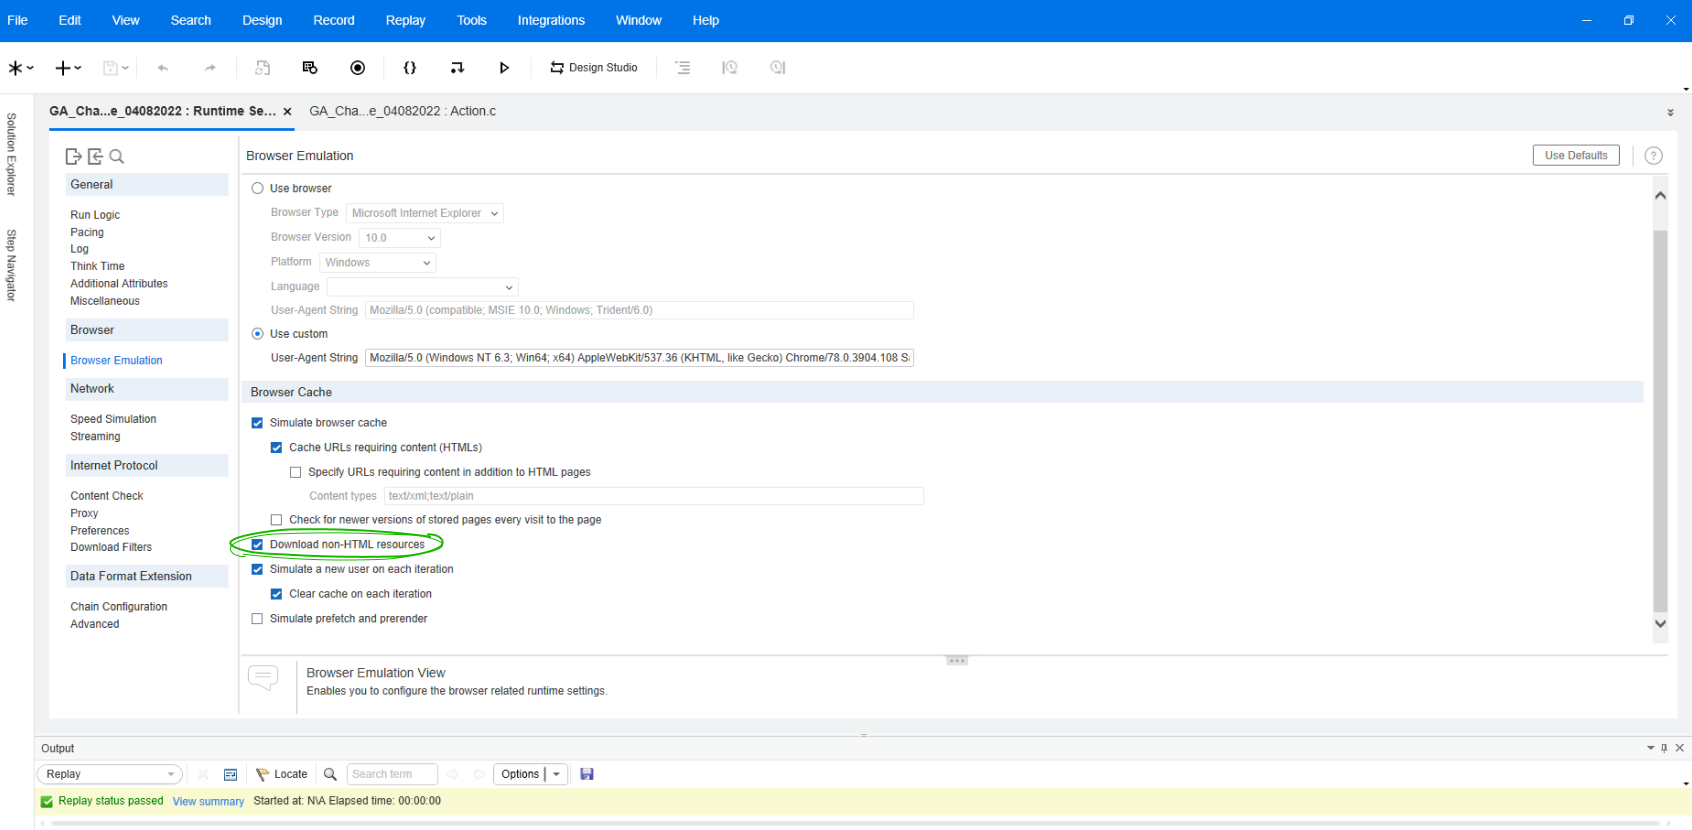
Task: Click the Search term input field
Action: (392, 774)
